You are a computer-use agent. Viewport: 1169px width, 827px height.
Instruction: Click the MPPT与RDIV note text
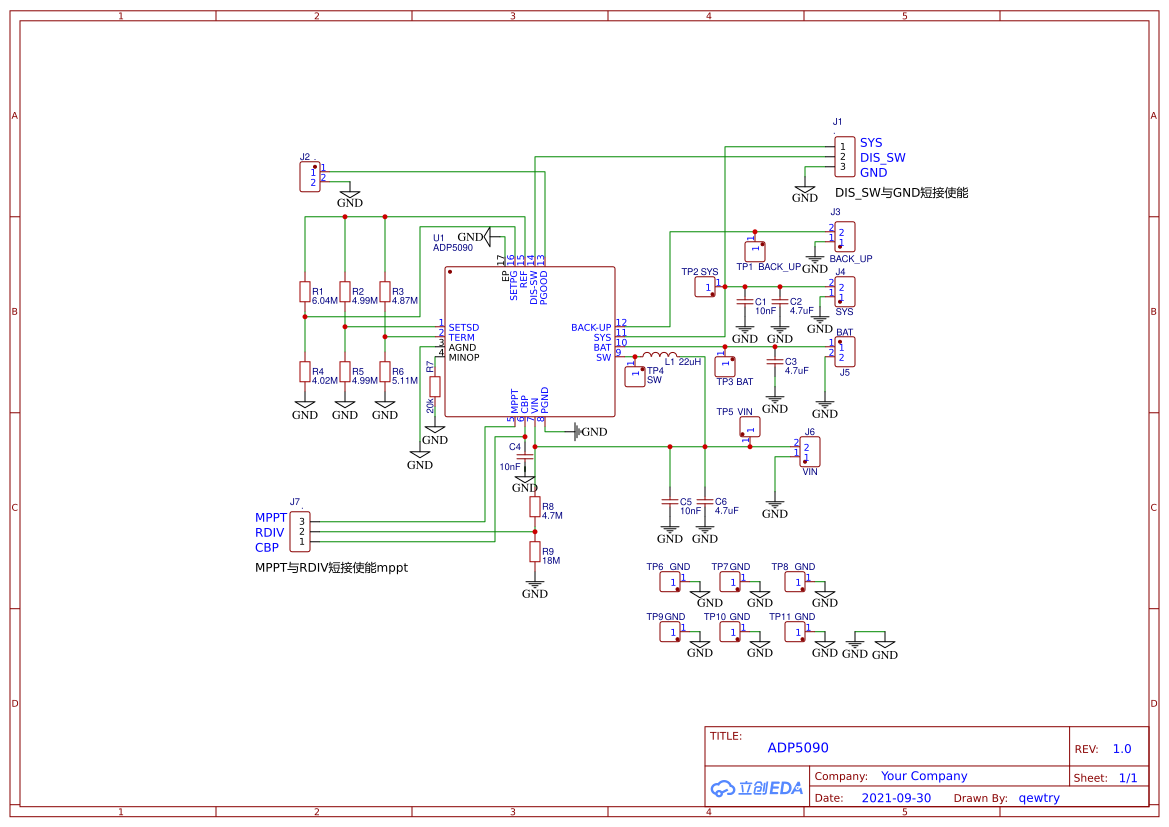[331, 567]
